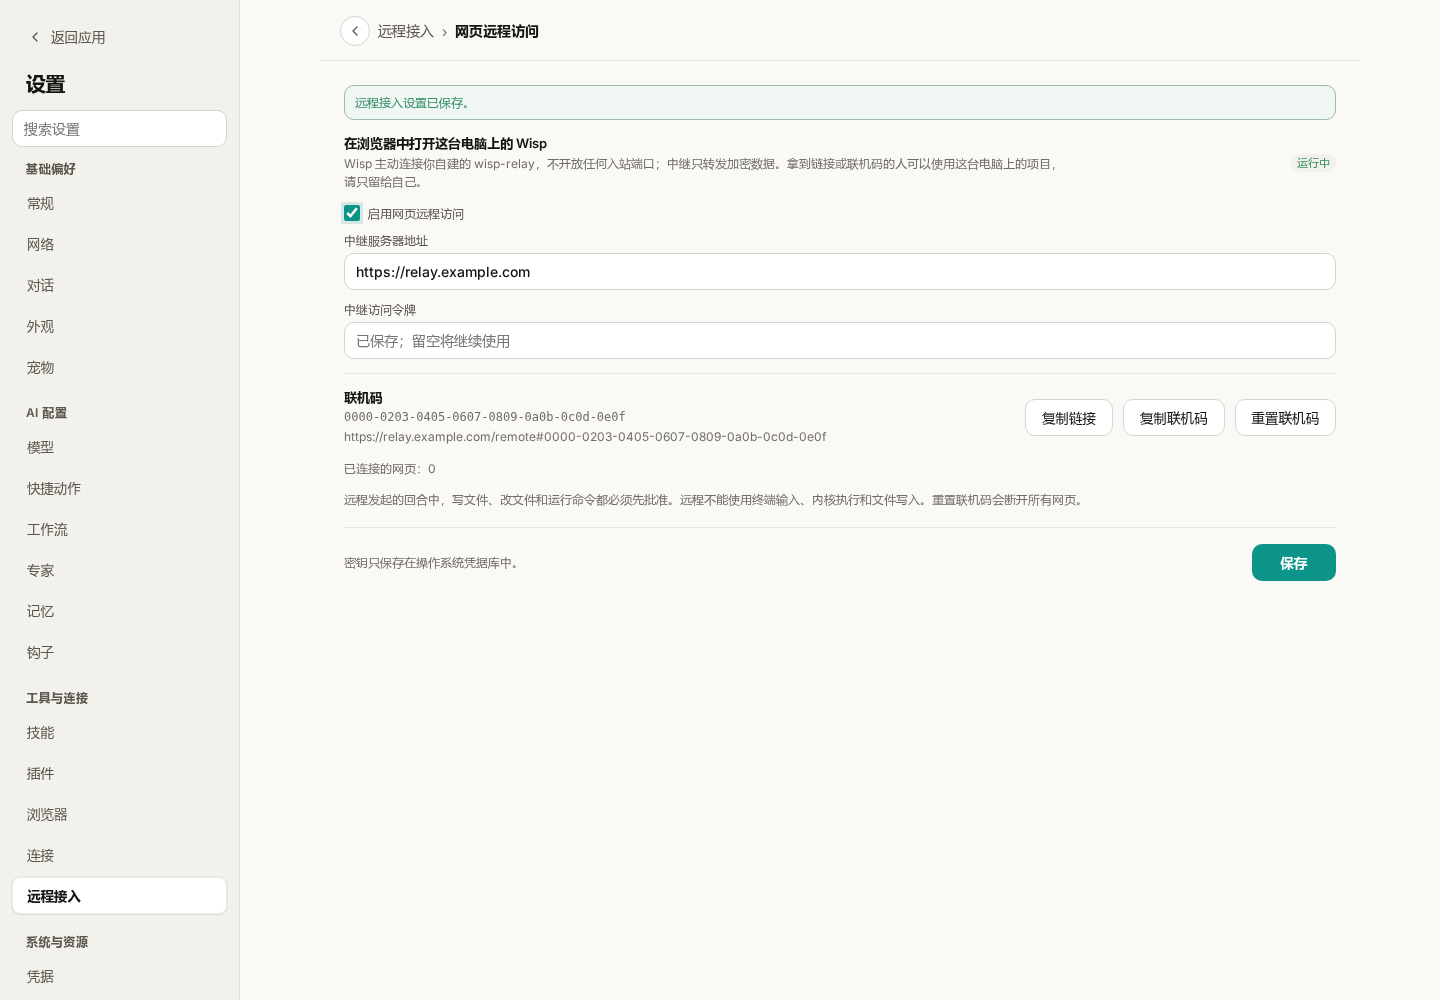1440x1000 pixels.
Task: Click the 复制联机码 button
Action: pyautogui.click(x=1174, y=418)
